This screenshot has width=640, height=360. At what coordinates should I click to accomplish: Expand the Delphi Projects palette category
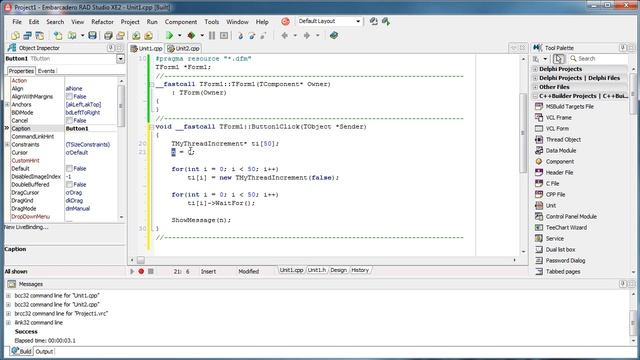point(535,69)
